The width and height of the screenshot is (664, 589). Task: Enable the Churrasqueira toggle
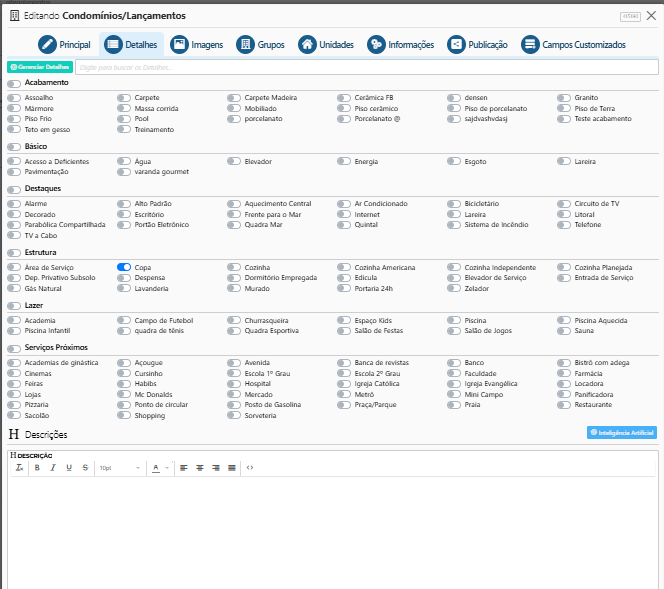click(x=234, y=321)
